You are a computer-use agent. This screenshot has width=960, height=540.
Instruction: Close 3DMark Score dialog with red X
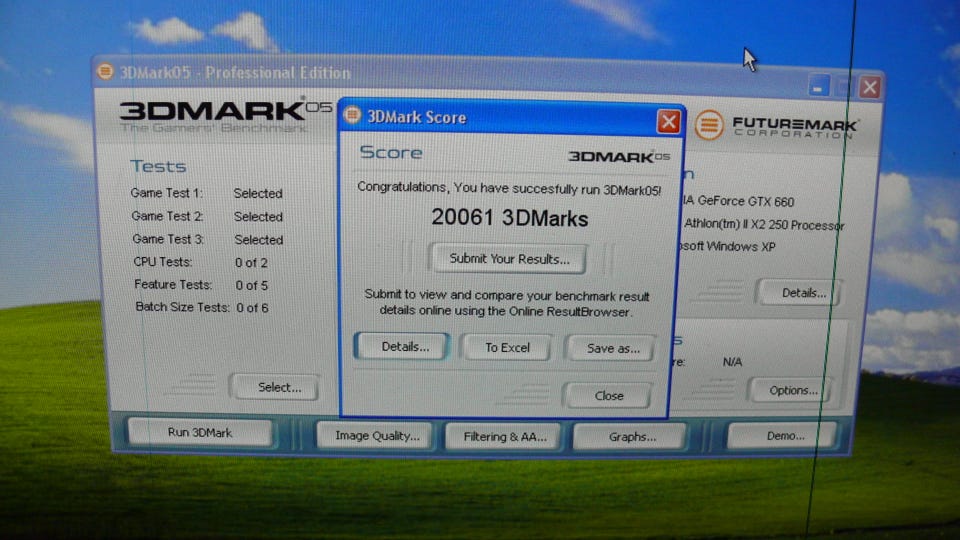click(668, 121)
